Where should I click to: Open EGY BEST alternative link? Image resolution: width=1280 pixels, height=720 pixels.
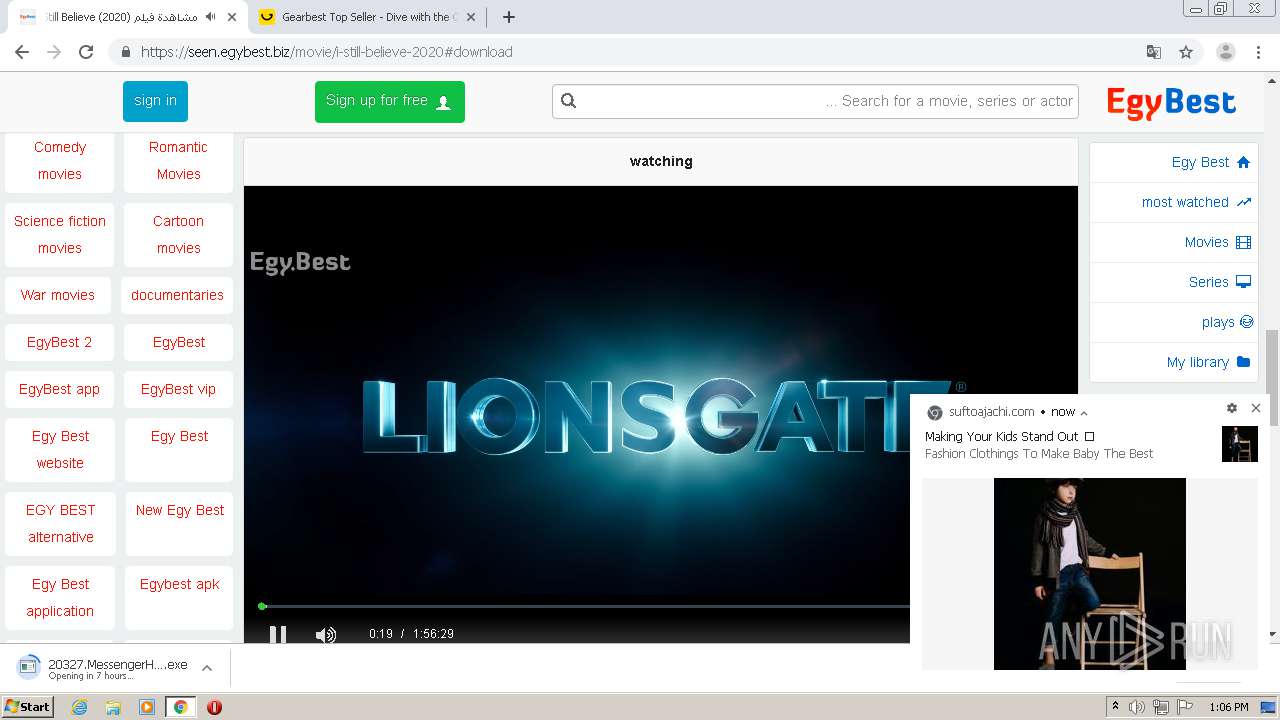tap(60, 523)
